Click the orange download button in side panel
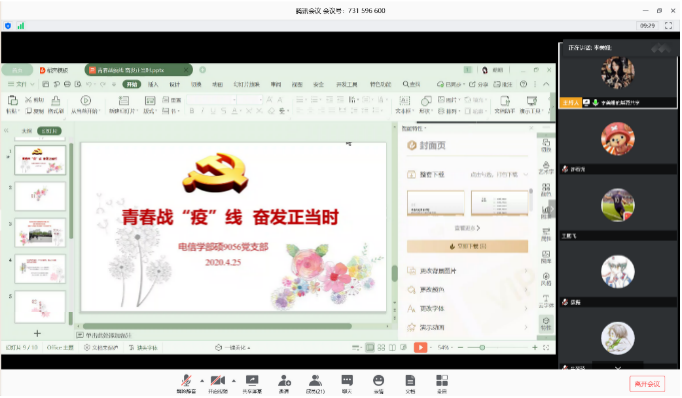Screen dimensions: 682x398 [x=468, y=246]
